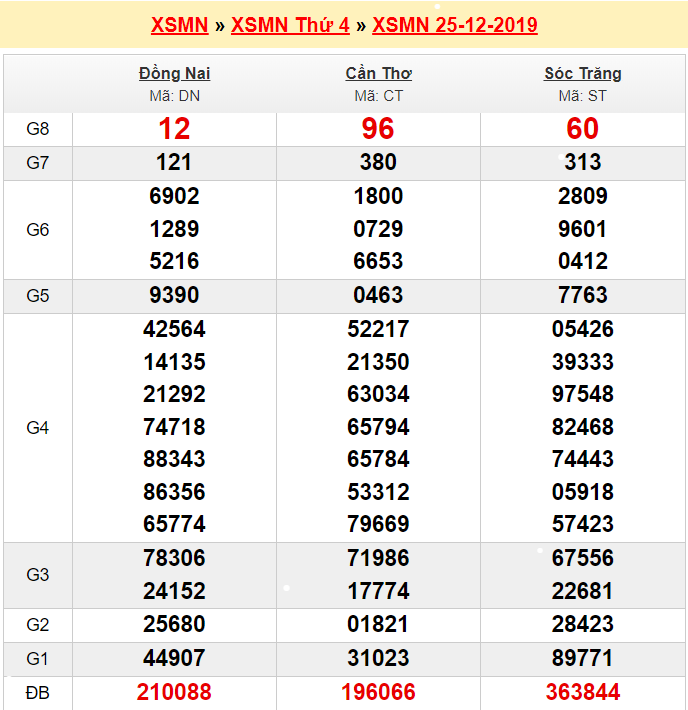Image resolution: width=688 pixels, height=710 pixels.
Task: Click the red G8 number 60
Action: coord(582,129)
